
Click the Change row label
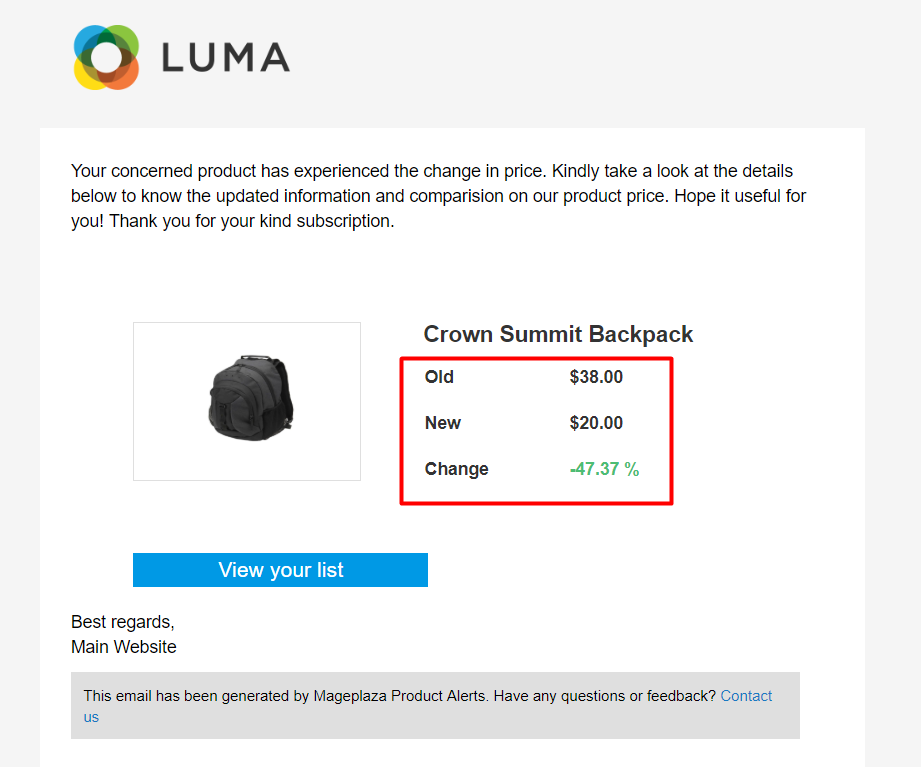click(x=456, y=469)
